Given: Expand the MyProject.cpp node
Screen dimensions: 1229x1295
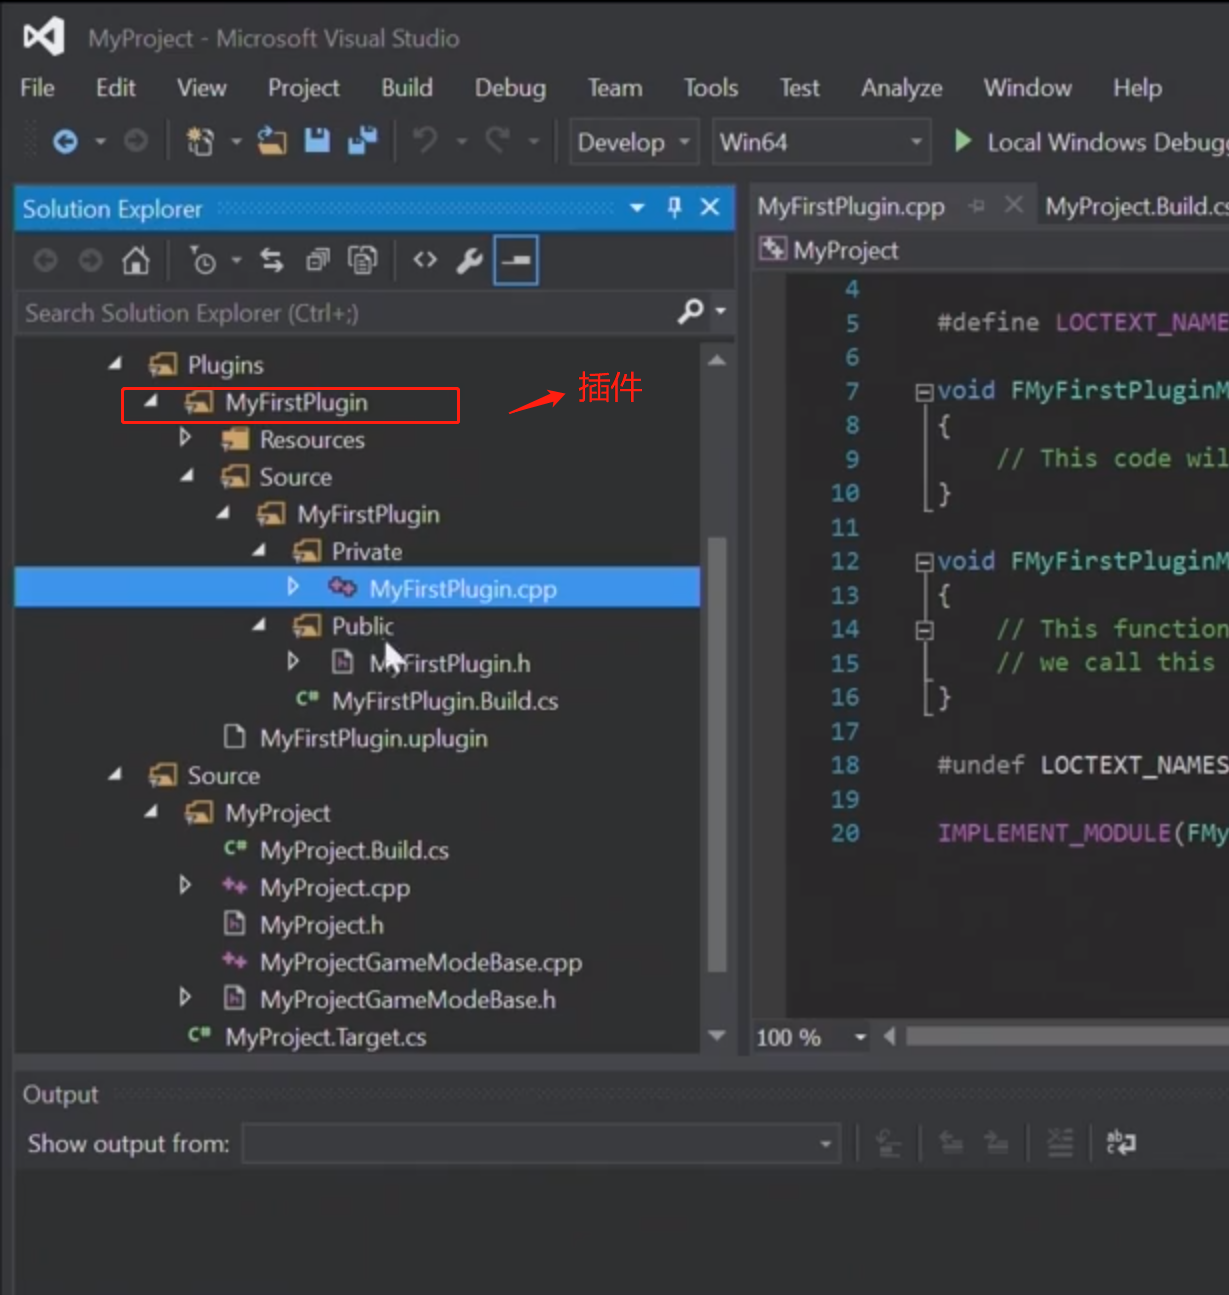Looking at the screenshot, I should [x=185, y=886].
